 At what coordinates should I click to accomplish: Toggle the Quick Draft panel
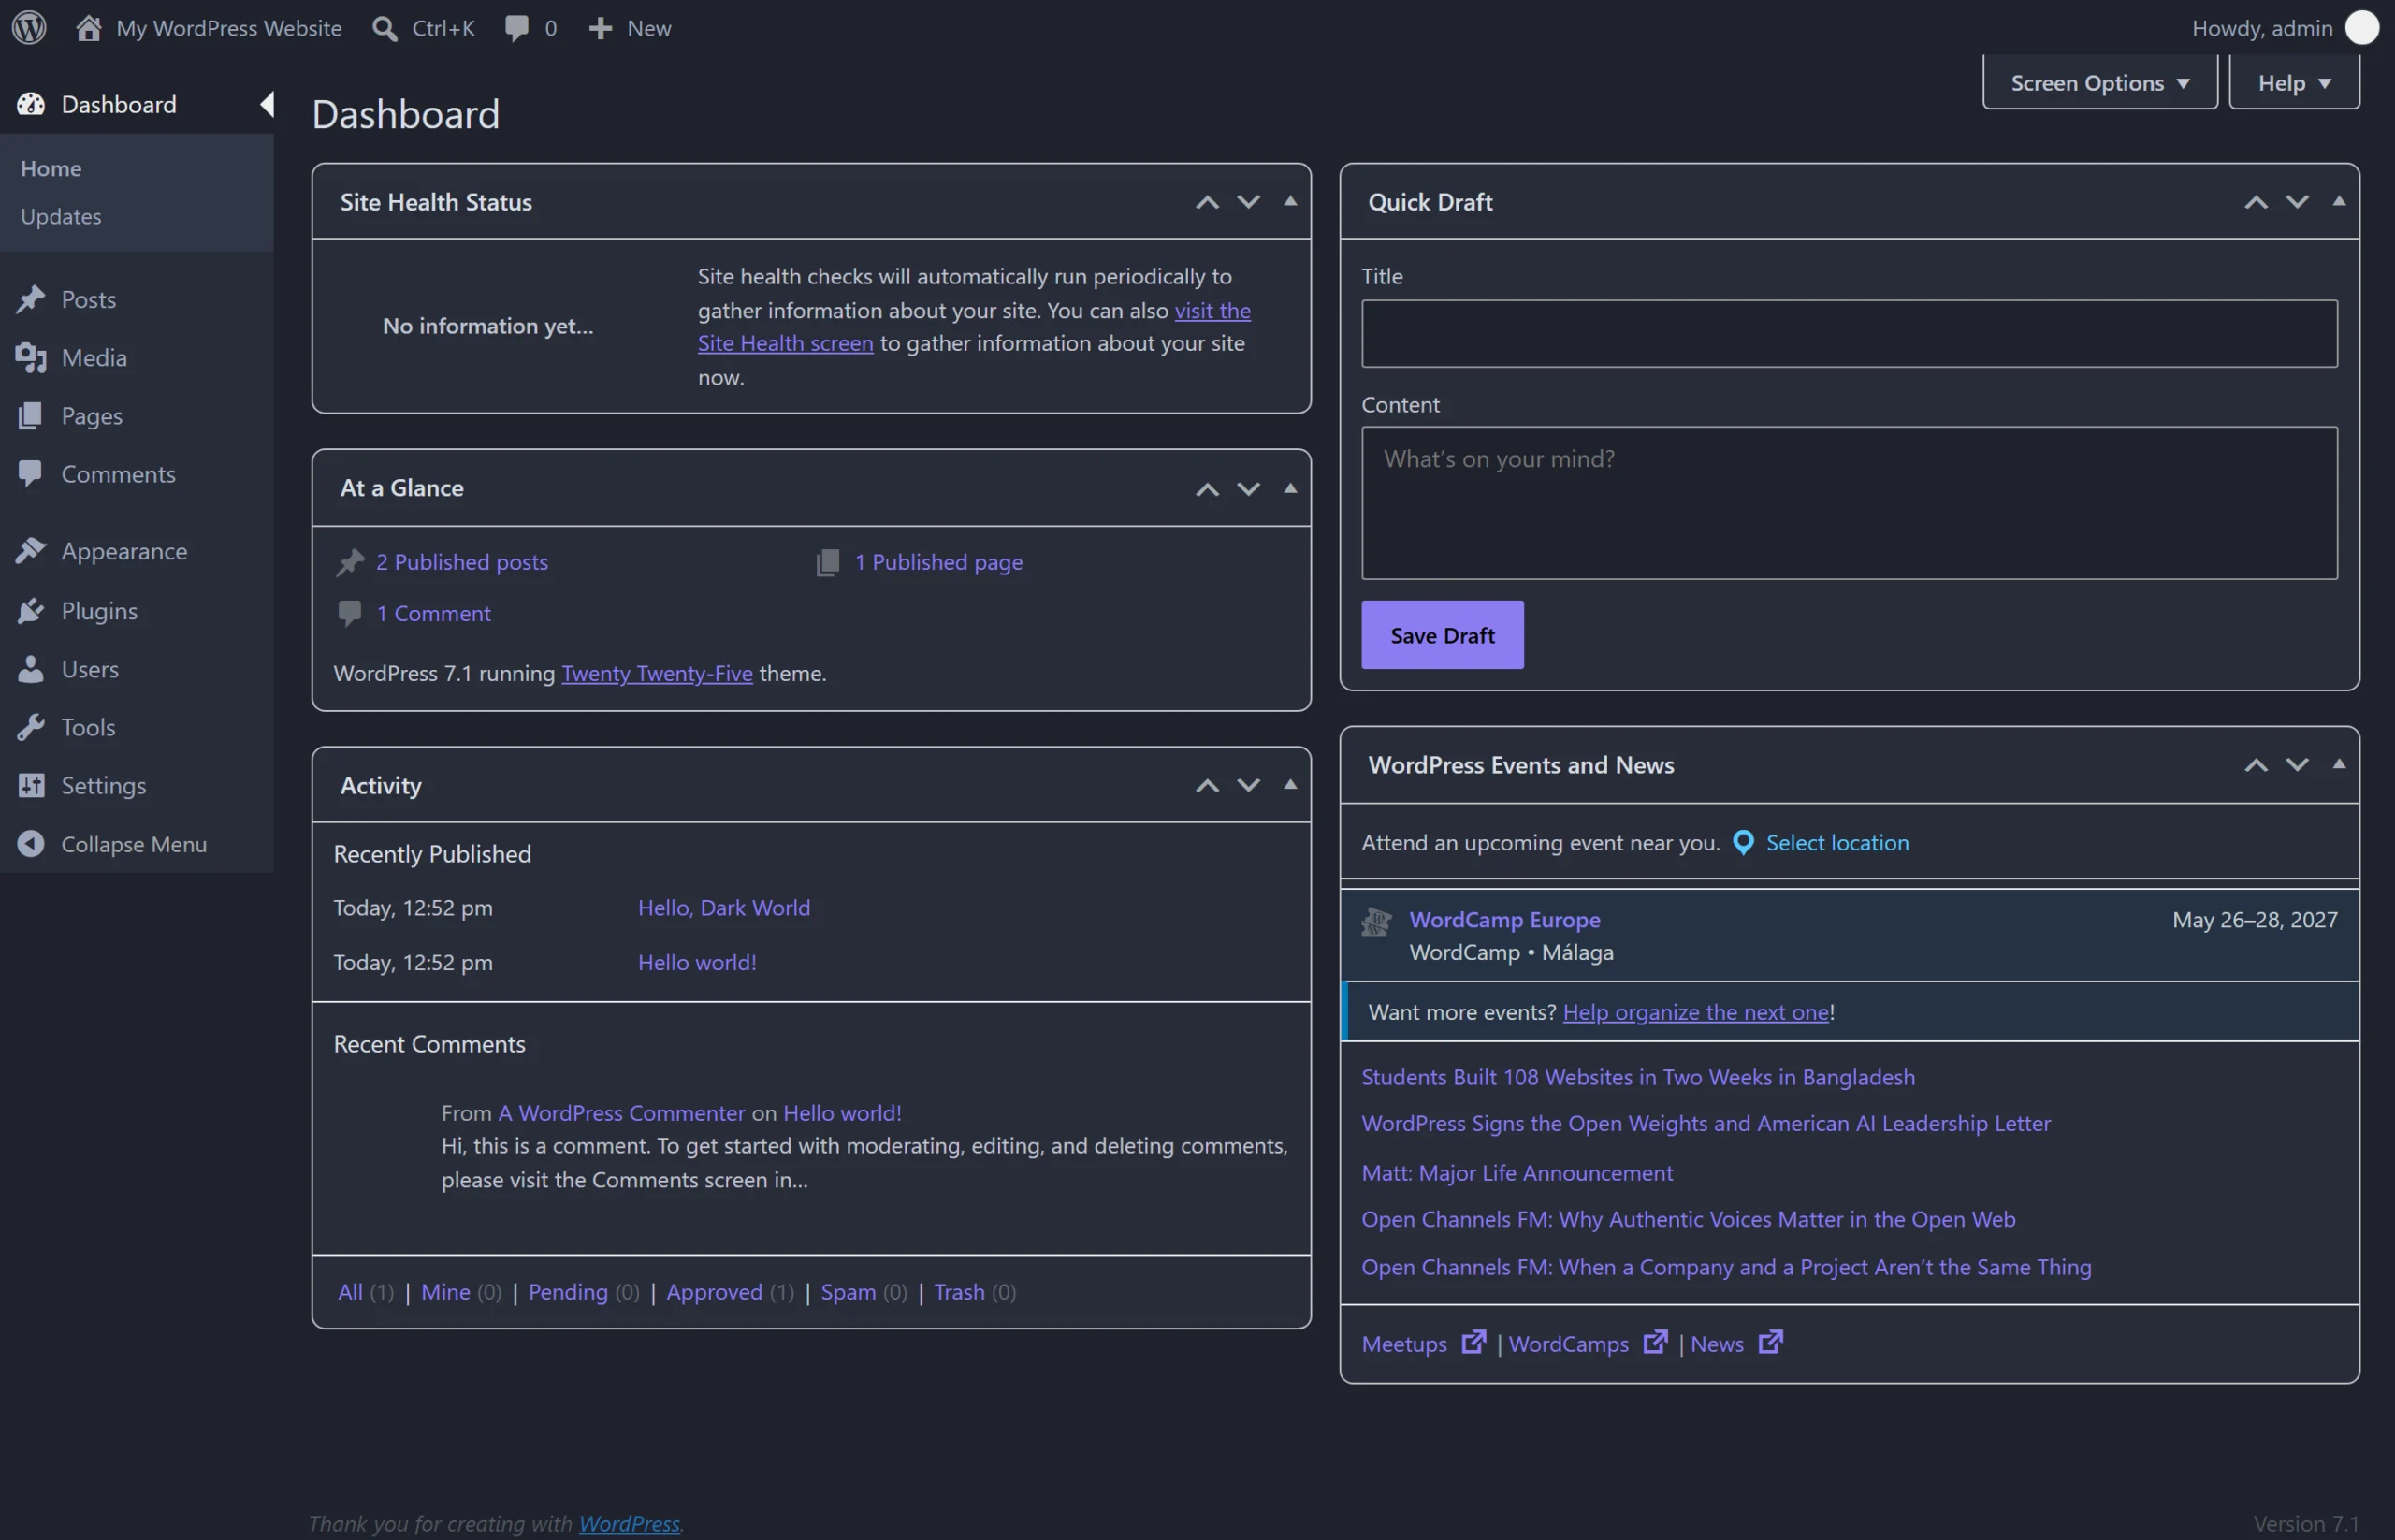pos(2338,201)
